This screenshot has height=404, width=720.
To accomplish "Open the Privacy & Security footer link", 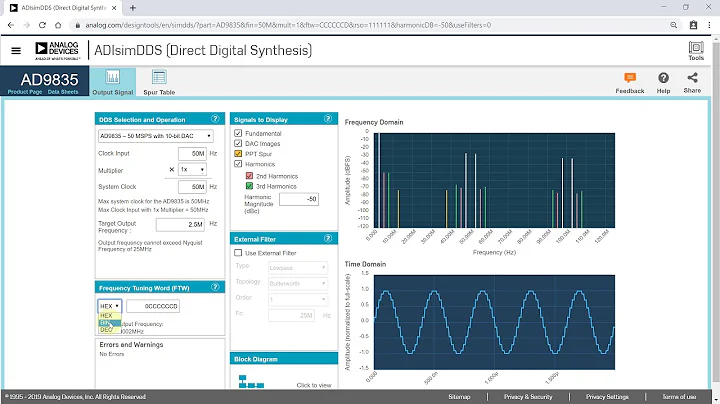I will (x=528, y=397).
